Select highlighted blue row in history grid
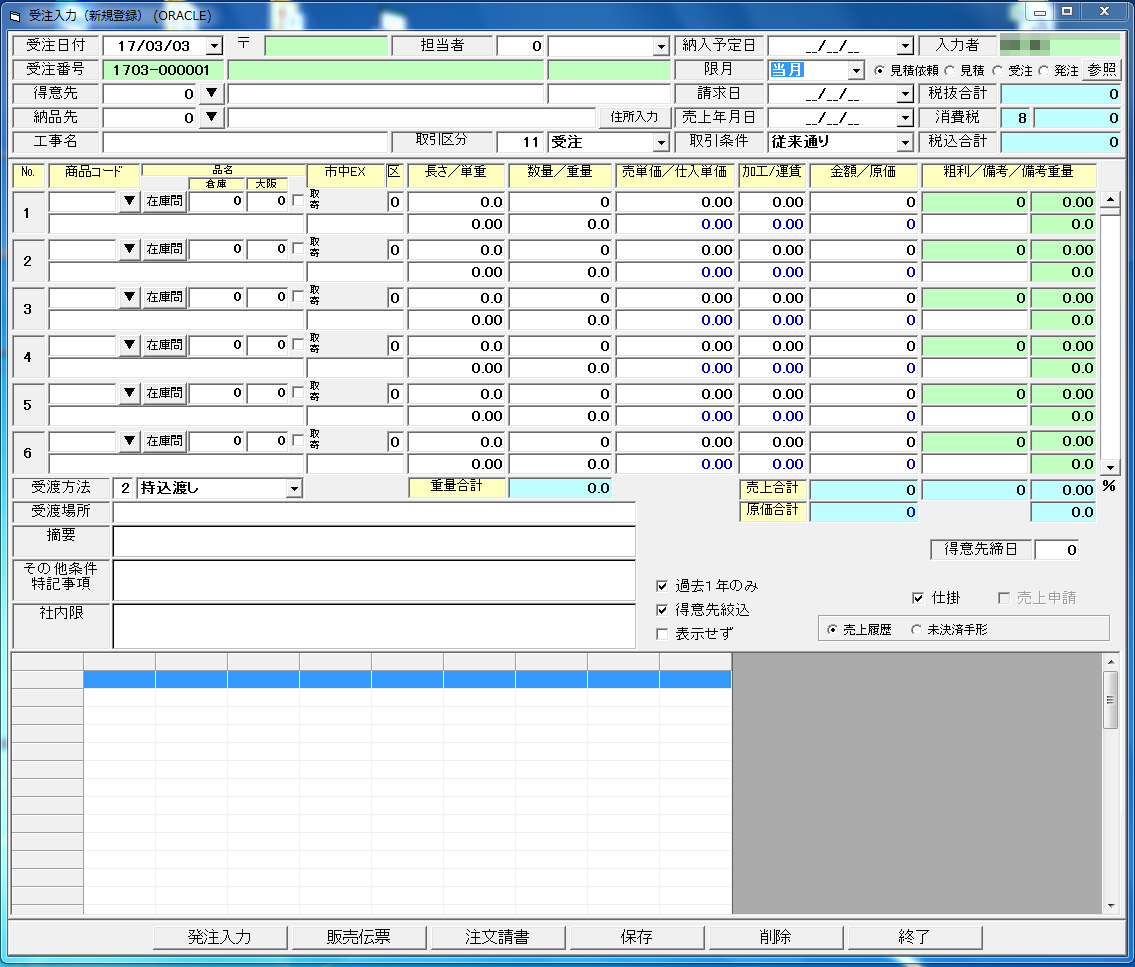 408,679
